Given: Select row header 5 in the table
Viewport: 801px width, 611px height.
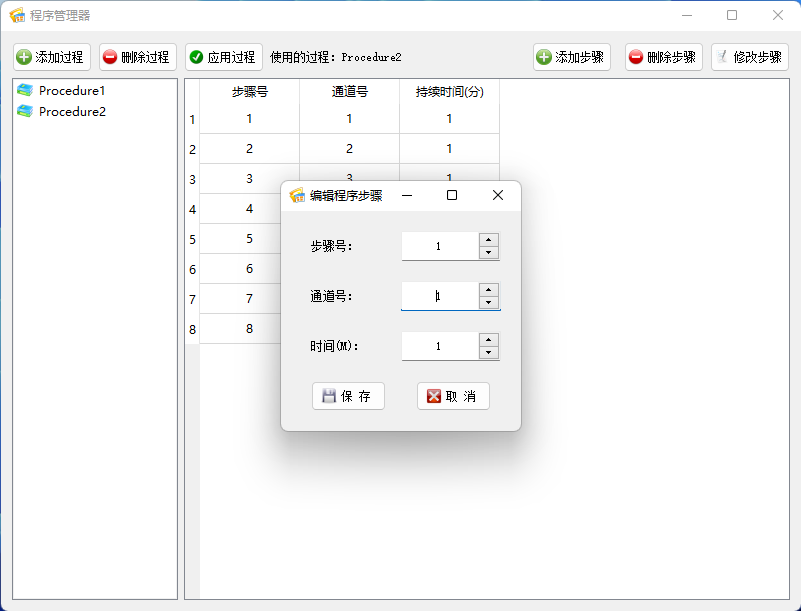Looking at the screenshot, I should pyautogui.click(x=192, y=240).
